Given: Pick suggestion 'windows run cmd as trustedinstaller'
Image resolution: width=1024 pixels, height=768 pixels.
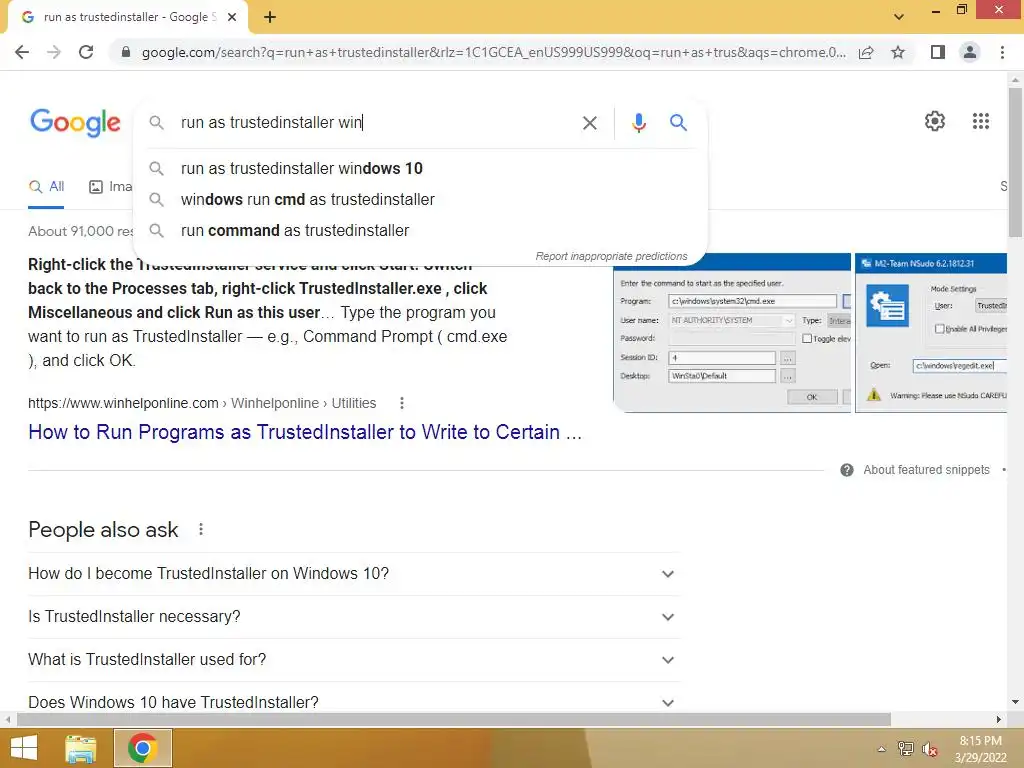Looking at the screenshot, I should [420, 199].
